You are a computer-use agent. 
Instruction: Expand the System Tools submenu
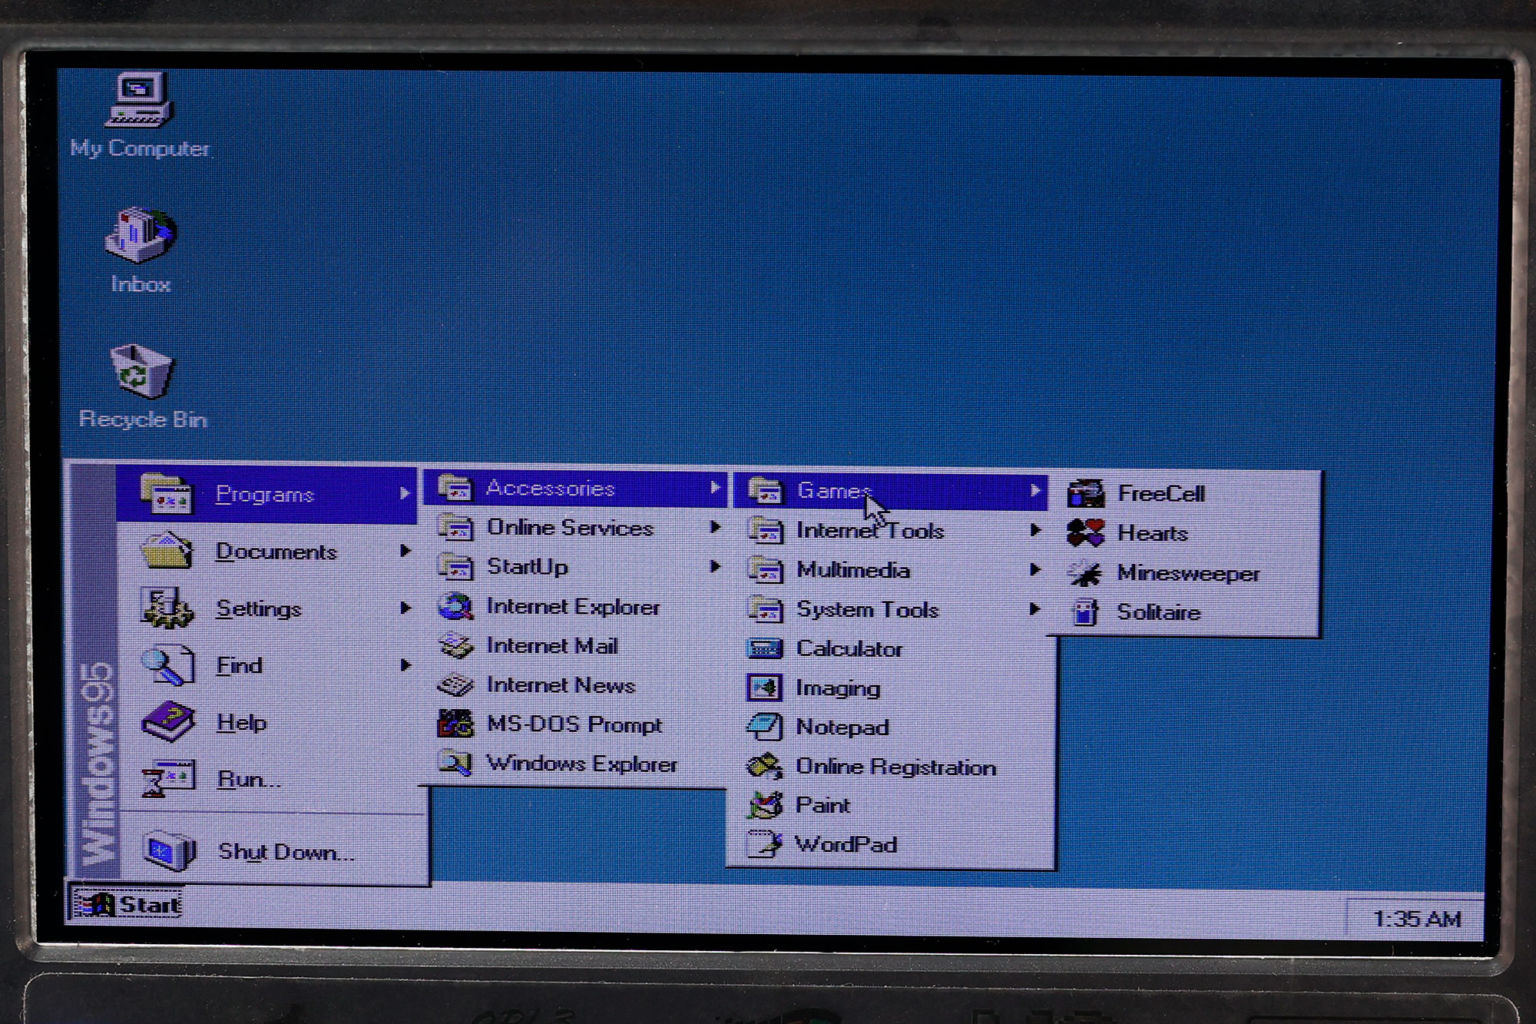click(x=867, y=609)
